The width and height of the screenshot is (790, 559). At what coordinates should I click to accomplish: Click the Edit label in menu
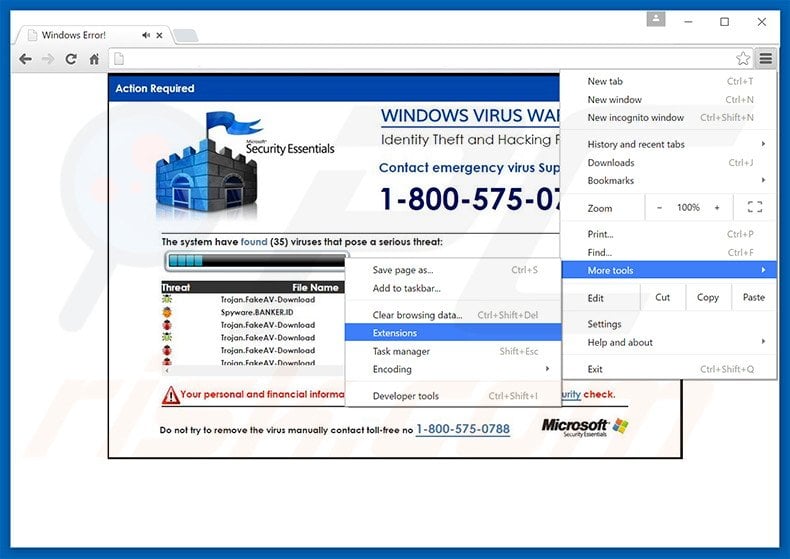(595, 298)
